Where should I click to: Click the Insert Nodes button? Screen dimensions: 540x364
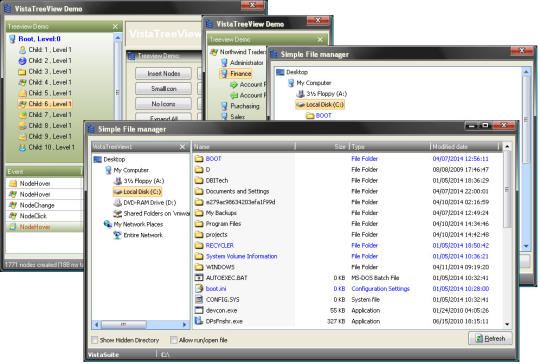tap(164, 74)
